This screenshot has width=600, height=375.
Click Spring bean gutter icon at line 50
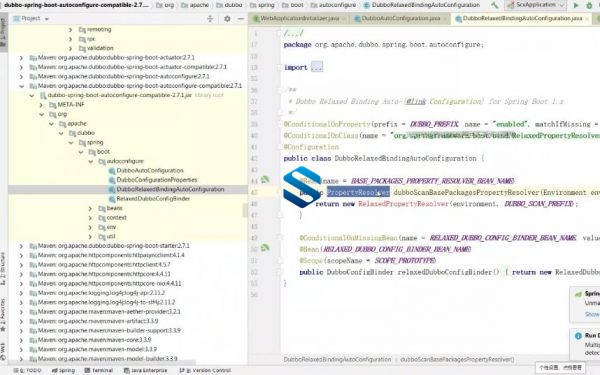click(x=265, y=248)
